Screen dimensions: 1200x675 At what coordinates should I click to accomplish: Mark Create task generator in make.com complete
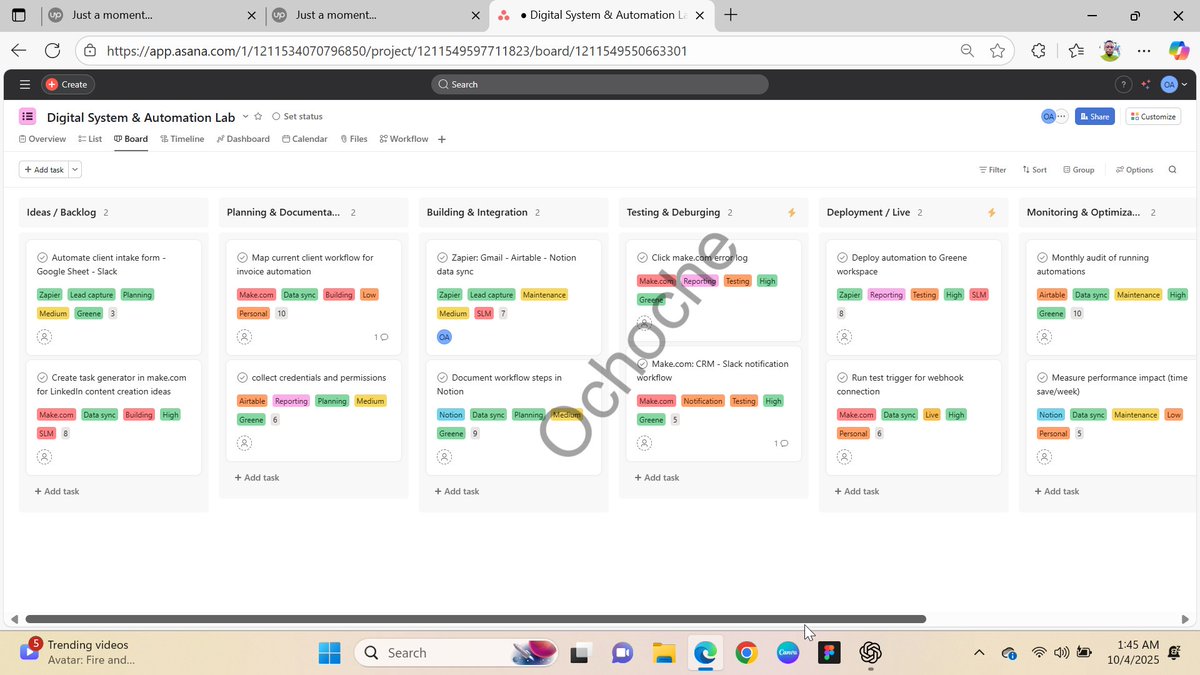click(42, 378)
